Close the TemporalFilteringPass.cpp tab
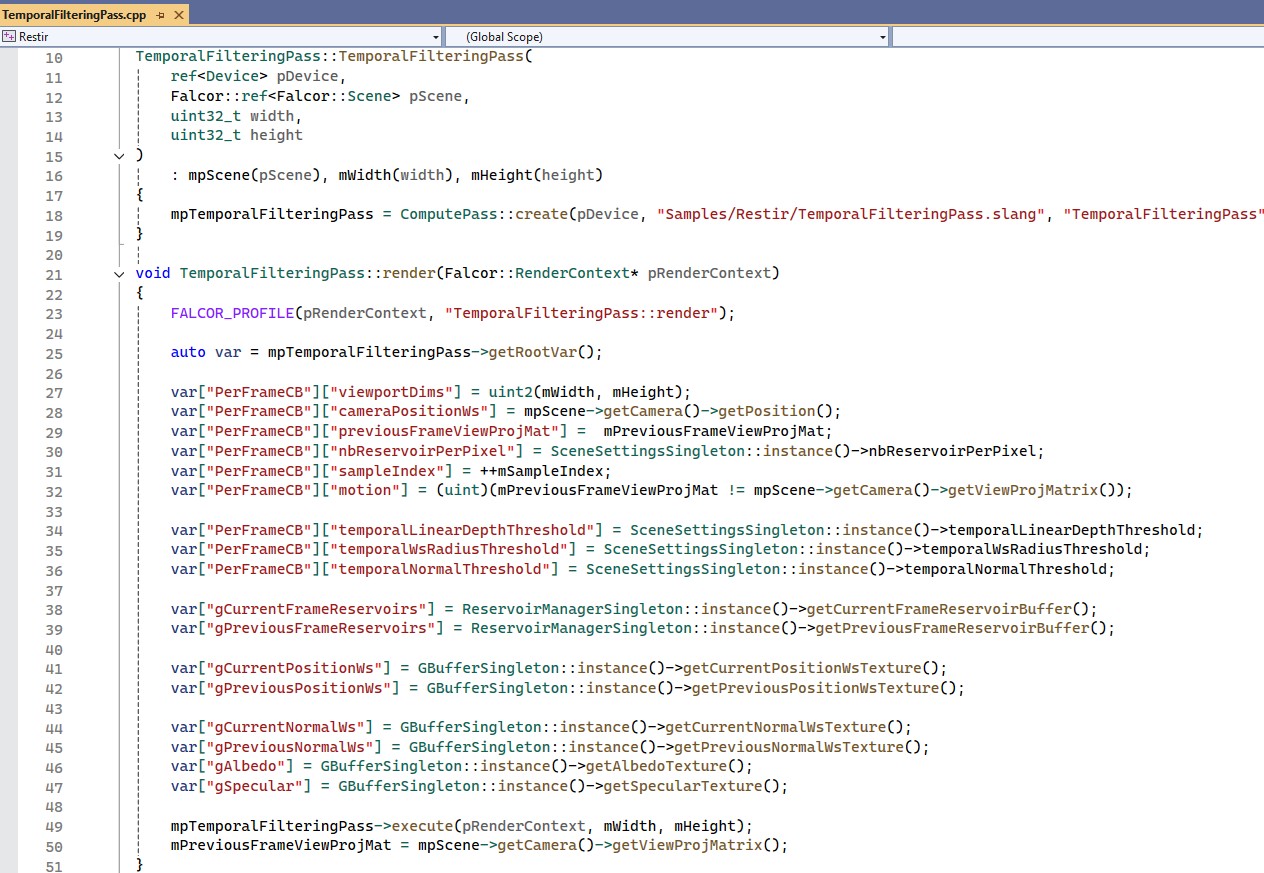1264x873 pixels. click(x=179, y=15)
